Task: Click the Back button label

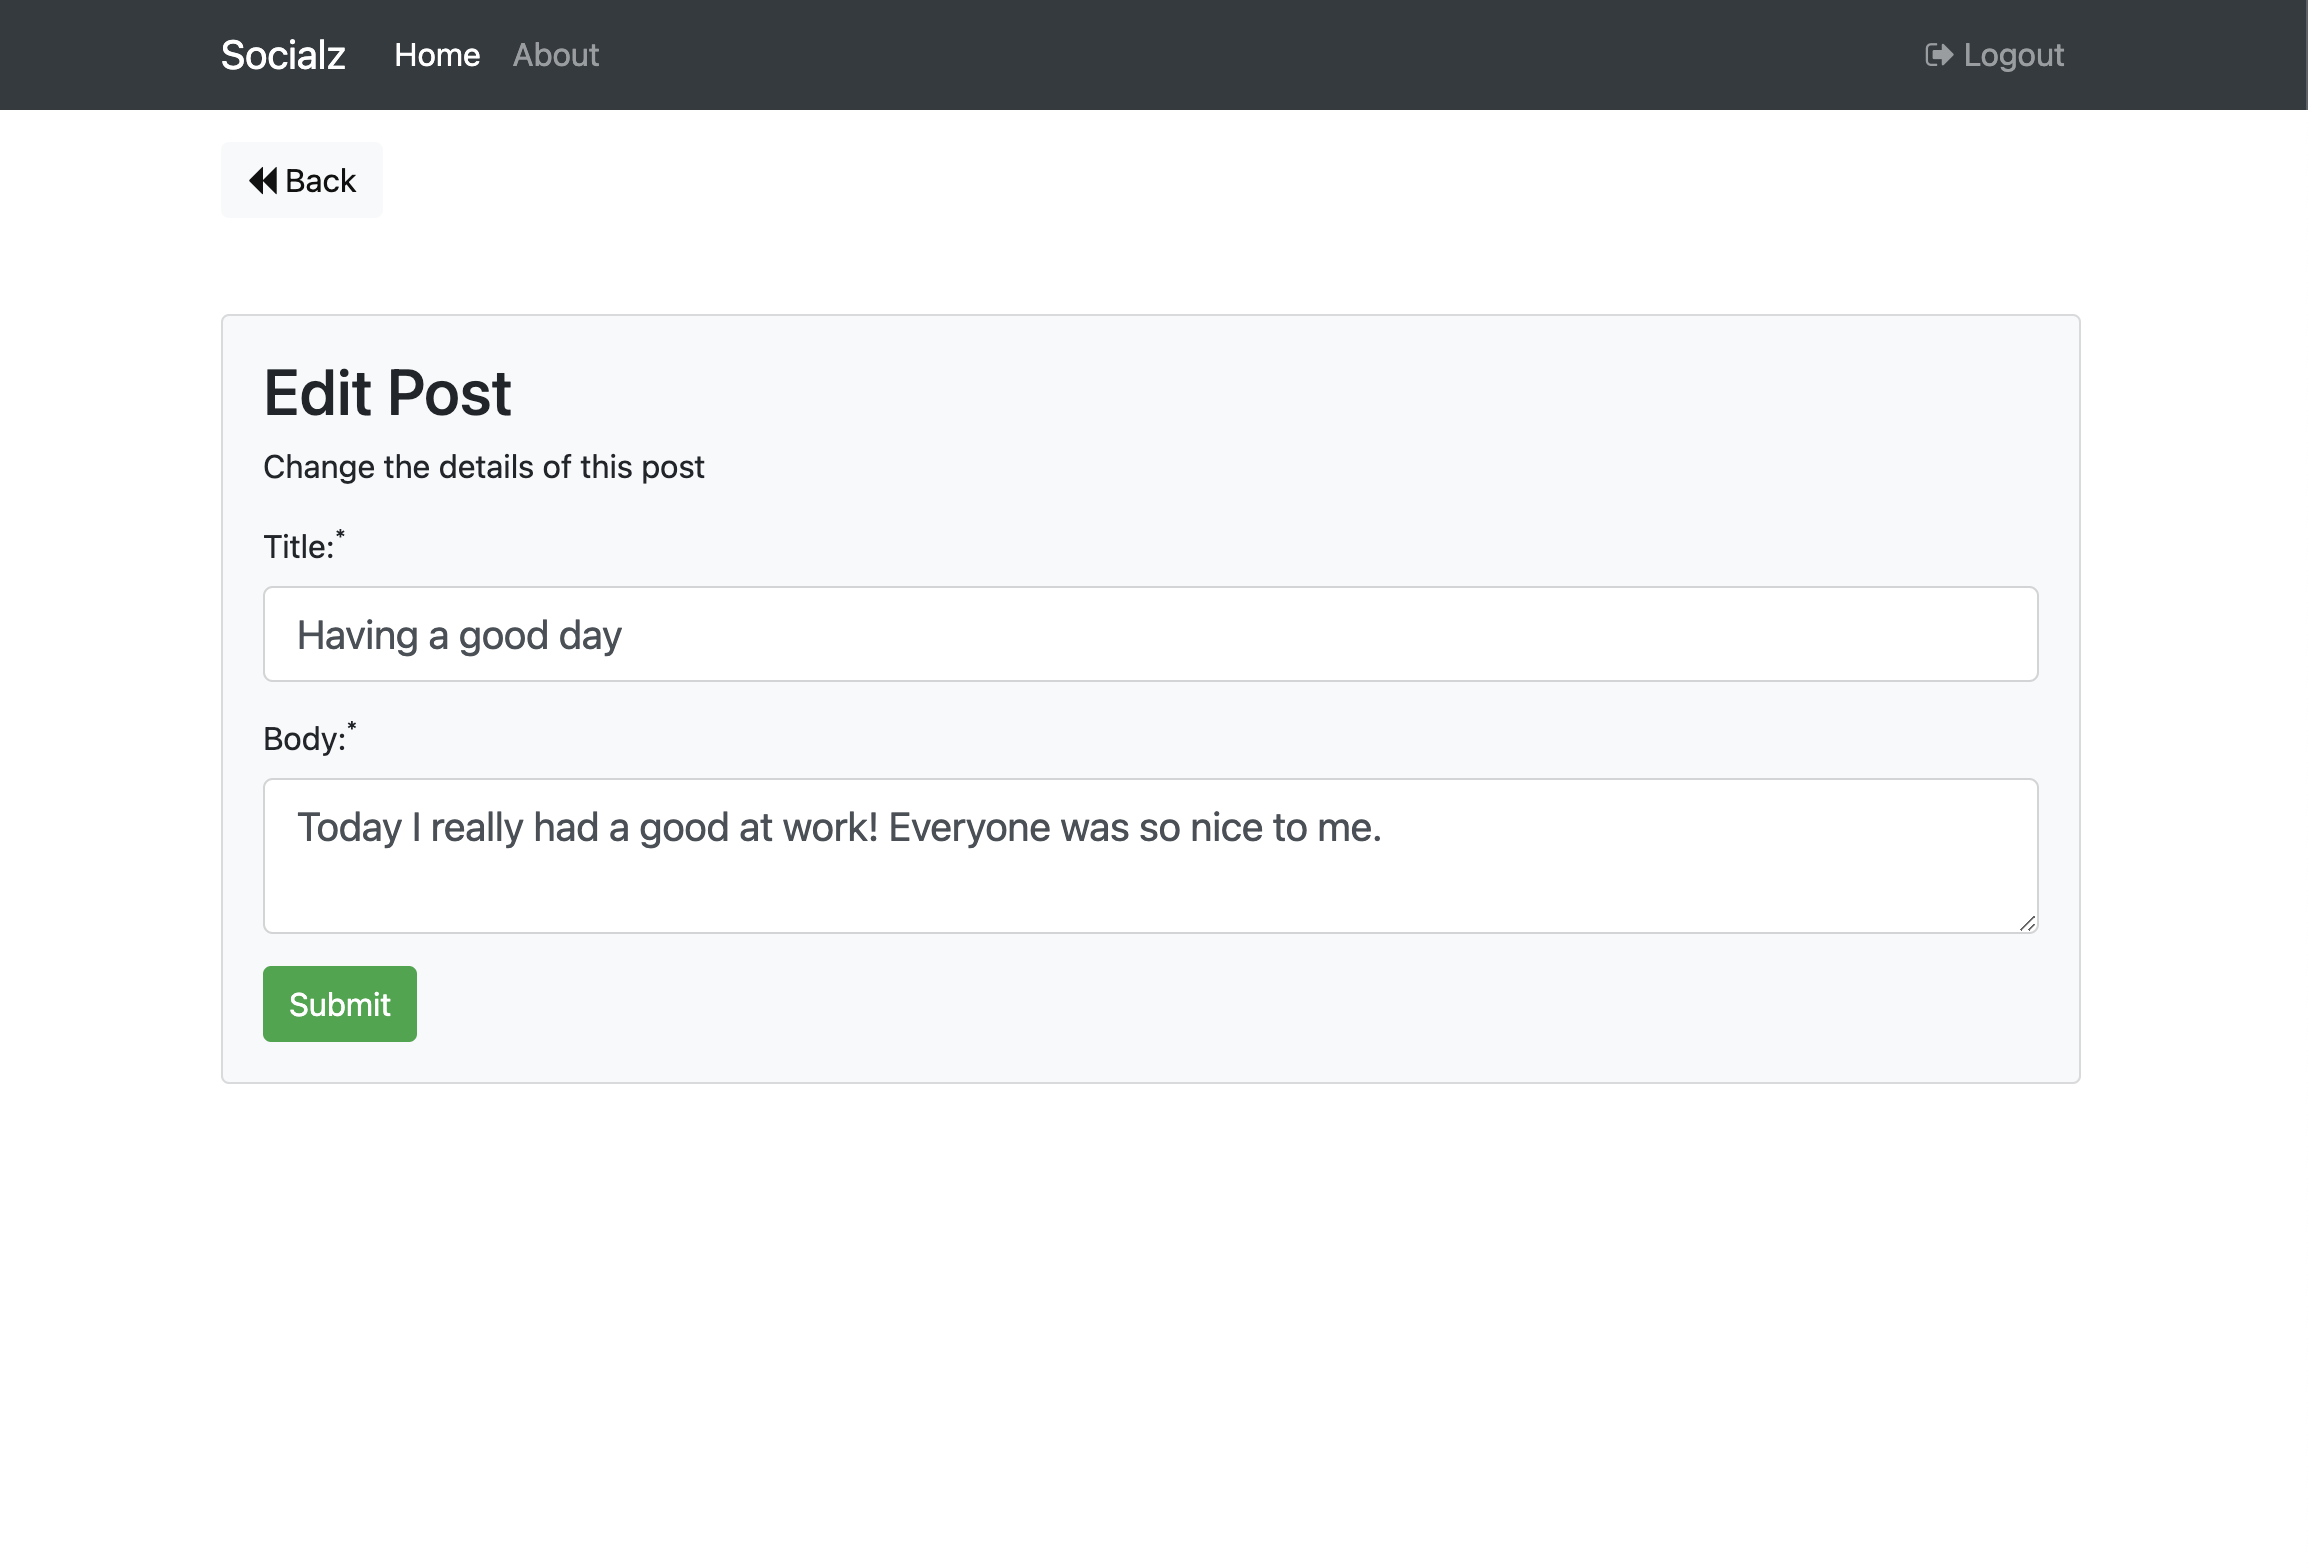Action: click(x=320, y=181)
